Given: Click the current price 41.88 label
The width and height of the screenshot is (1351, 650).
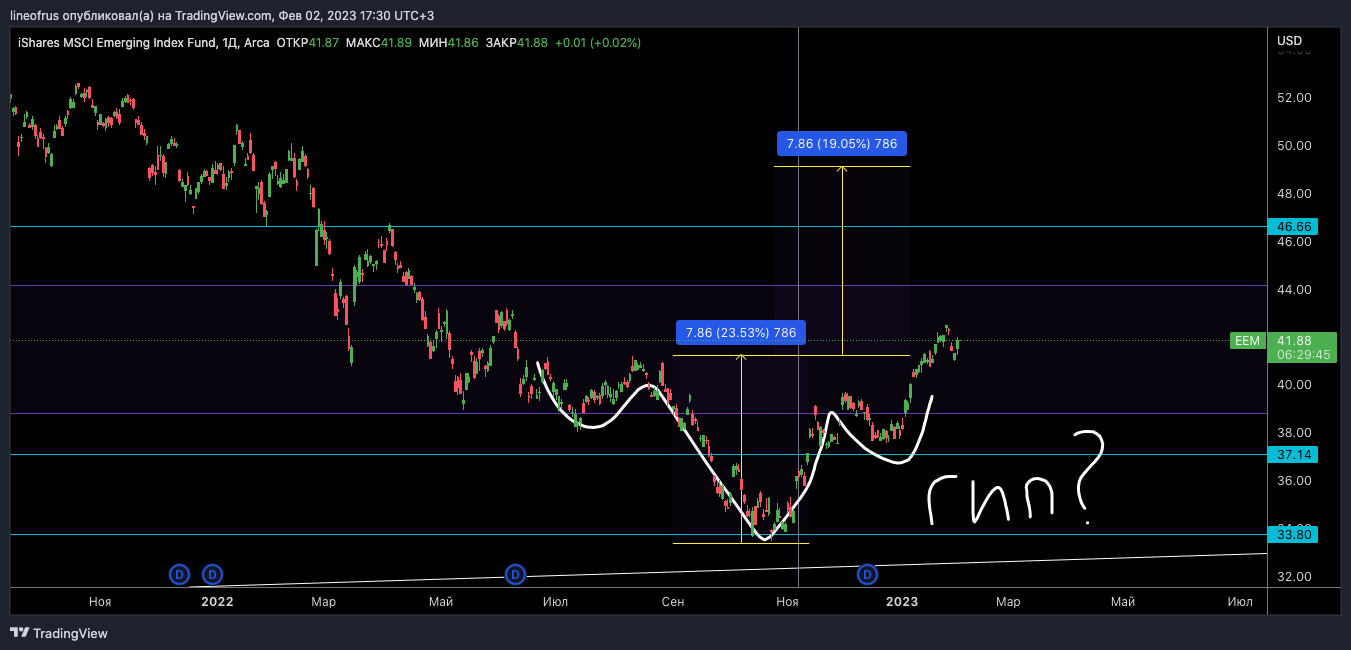Looking at the screenshot, I should 1292,340.
